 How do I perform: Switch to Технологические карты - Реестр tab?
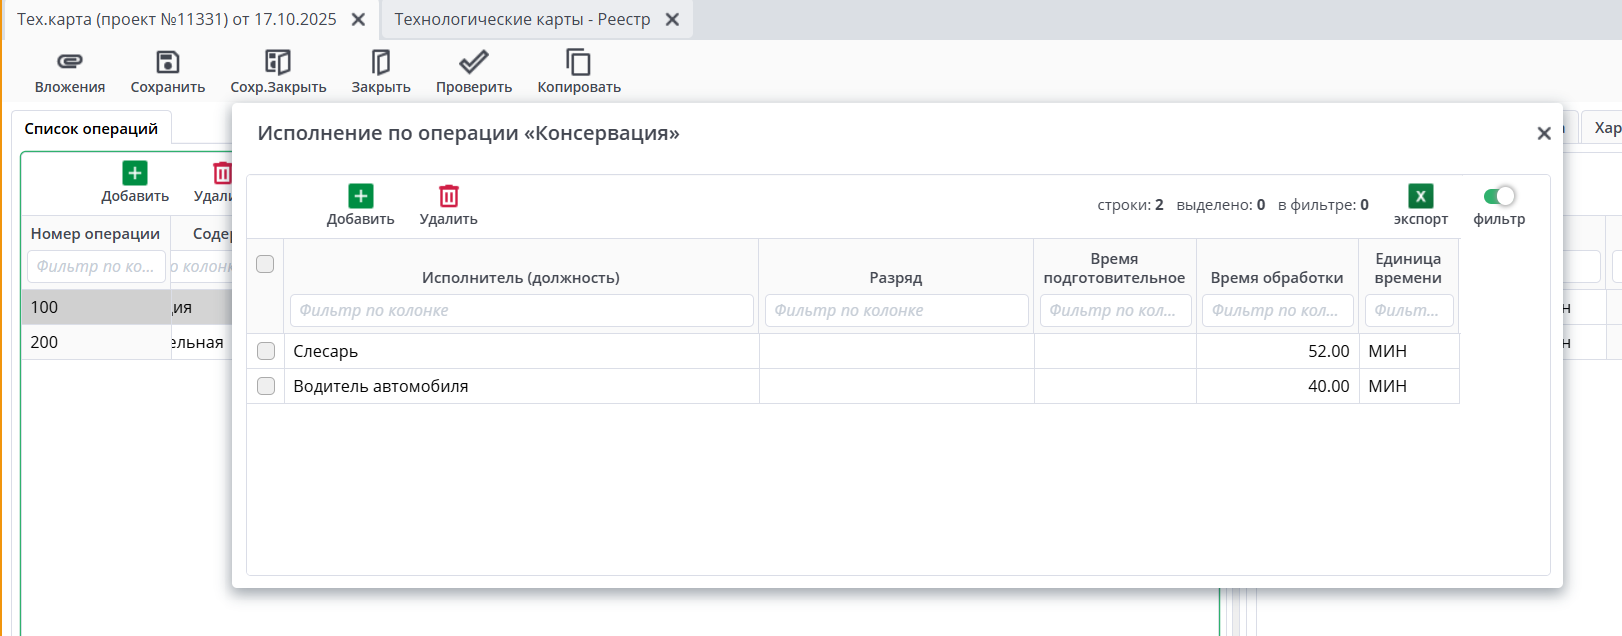522,20
